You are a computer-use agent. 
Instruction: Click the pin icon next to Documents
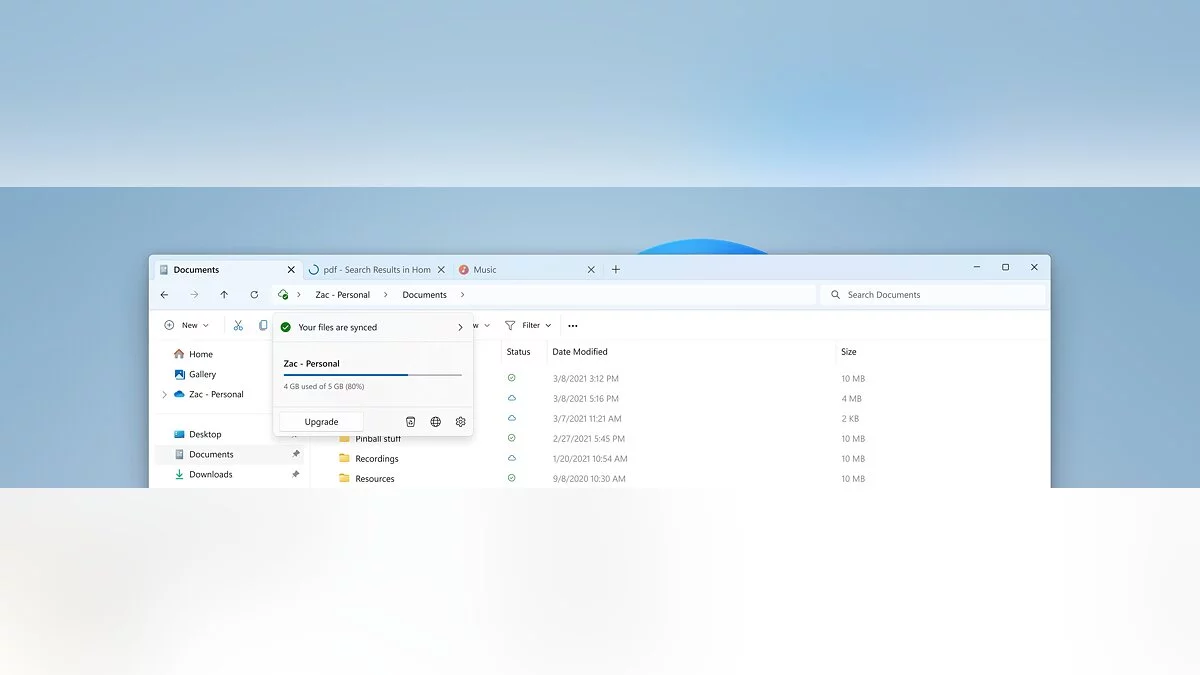(295, 454)
